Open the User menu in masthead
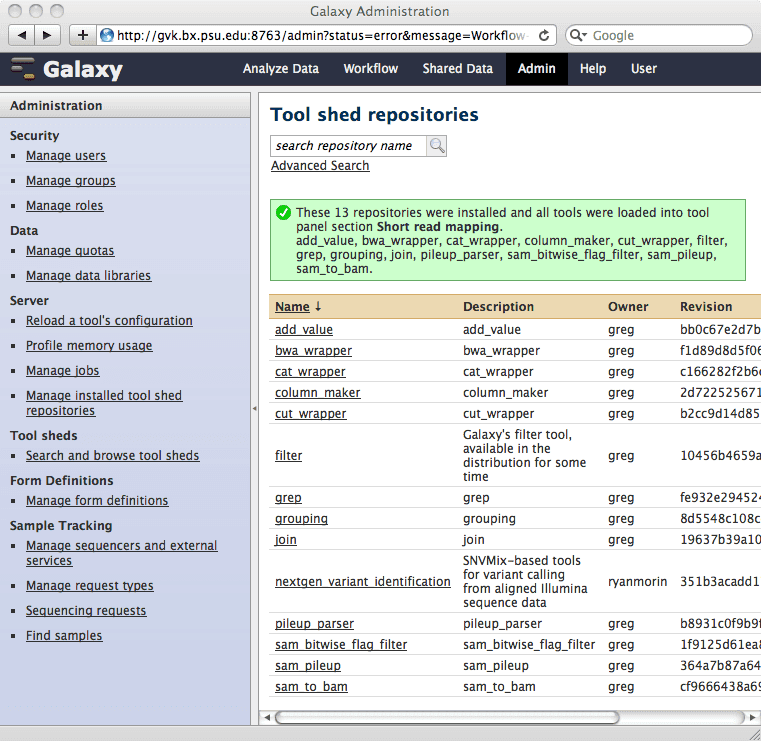The image size is (761, 741). [644, 69]
